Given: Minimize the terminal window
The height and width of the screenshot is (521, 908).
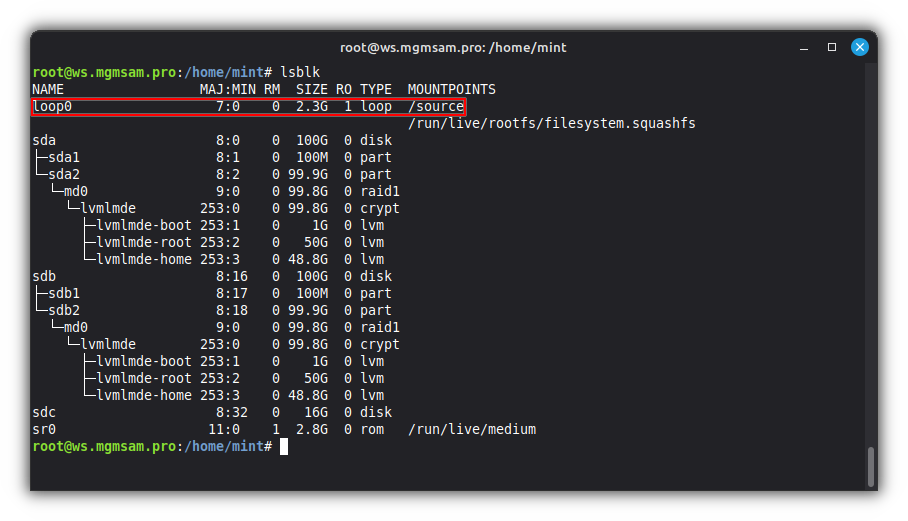Looking at the screenshot, I should coord(804,47).
